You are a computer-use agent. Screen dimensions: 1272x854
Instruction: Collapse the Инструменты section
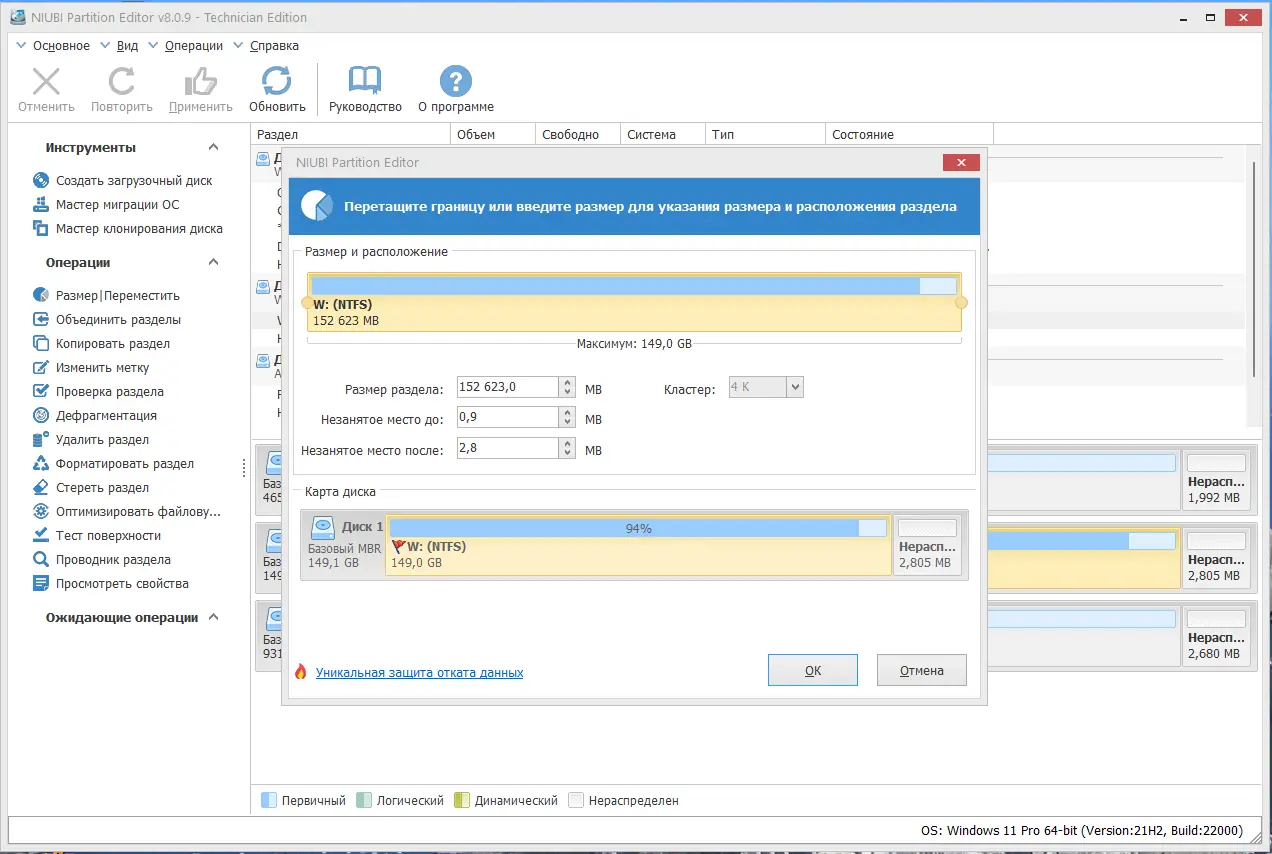[x=213, y=147]
